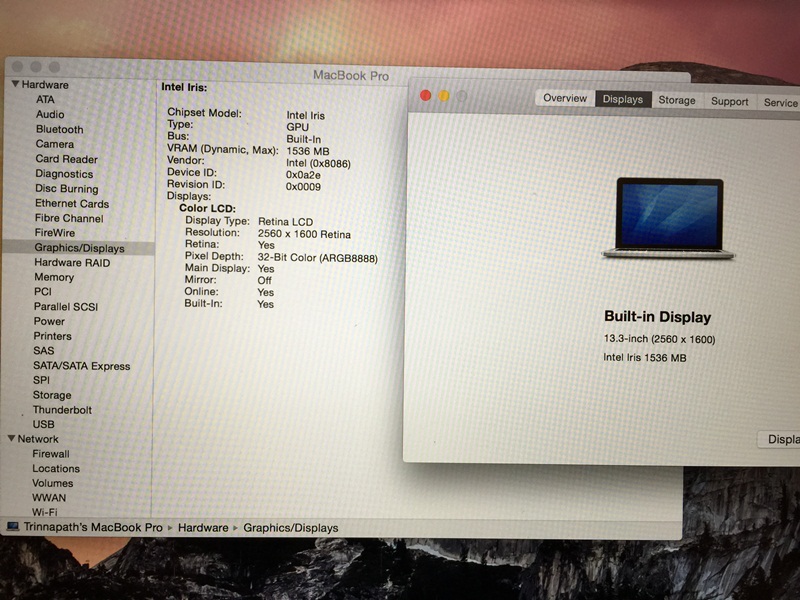Click the resolution value 2560 x 1600 Retina
Screen dimensions: 800x600
click(304, 234)
